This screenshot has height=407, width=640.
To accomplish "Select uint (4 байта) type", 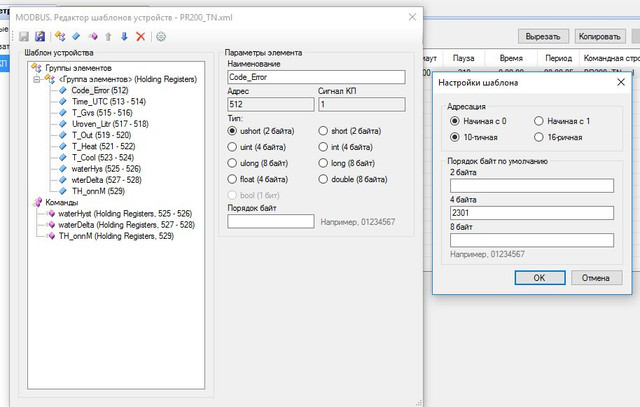I will click(232, 147).
